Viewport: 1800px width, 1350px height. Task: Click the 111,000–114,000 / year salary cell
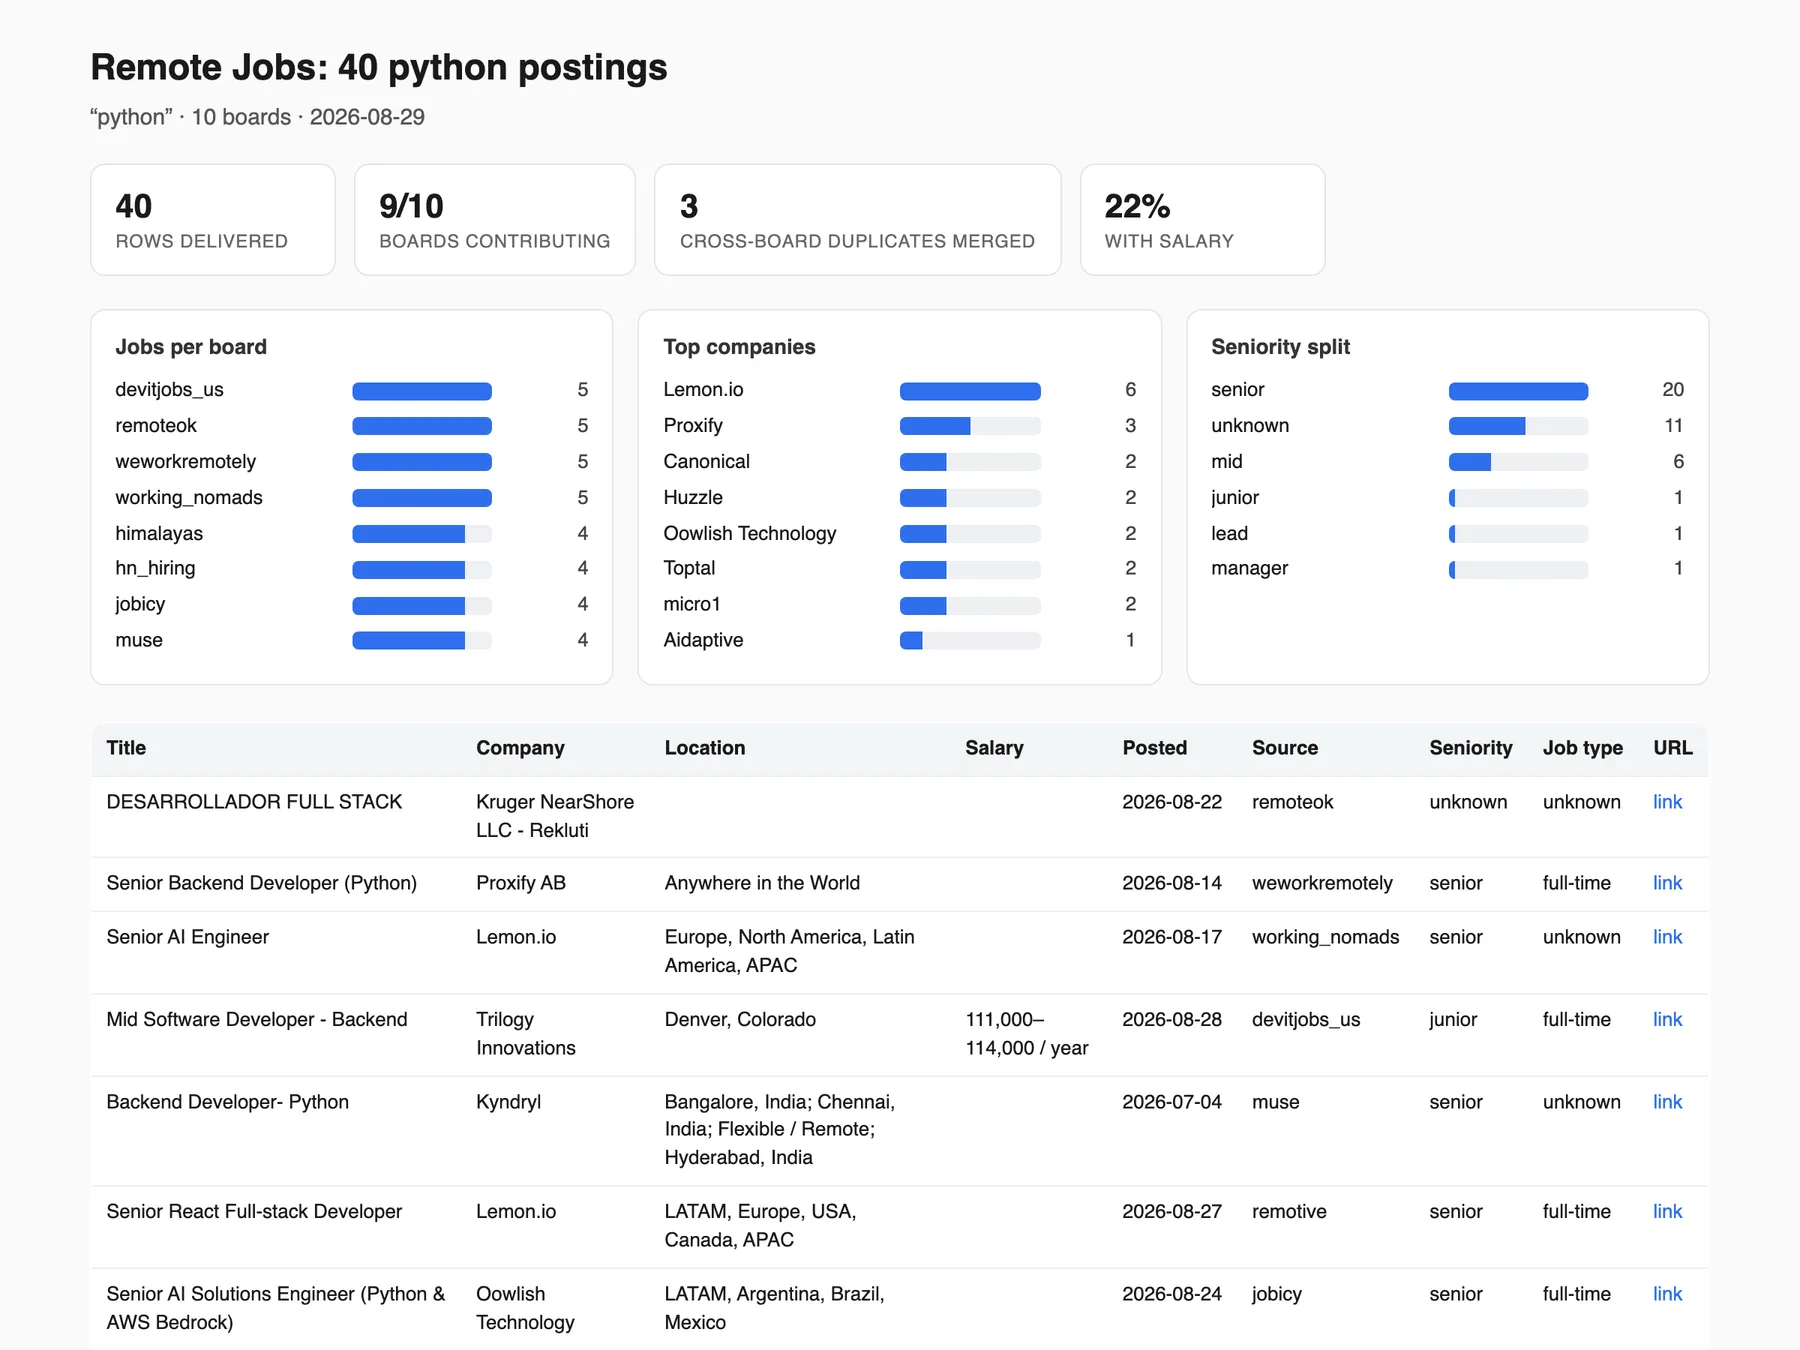pos(1027,1033)
